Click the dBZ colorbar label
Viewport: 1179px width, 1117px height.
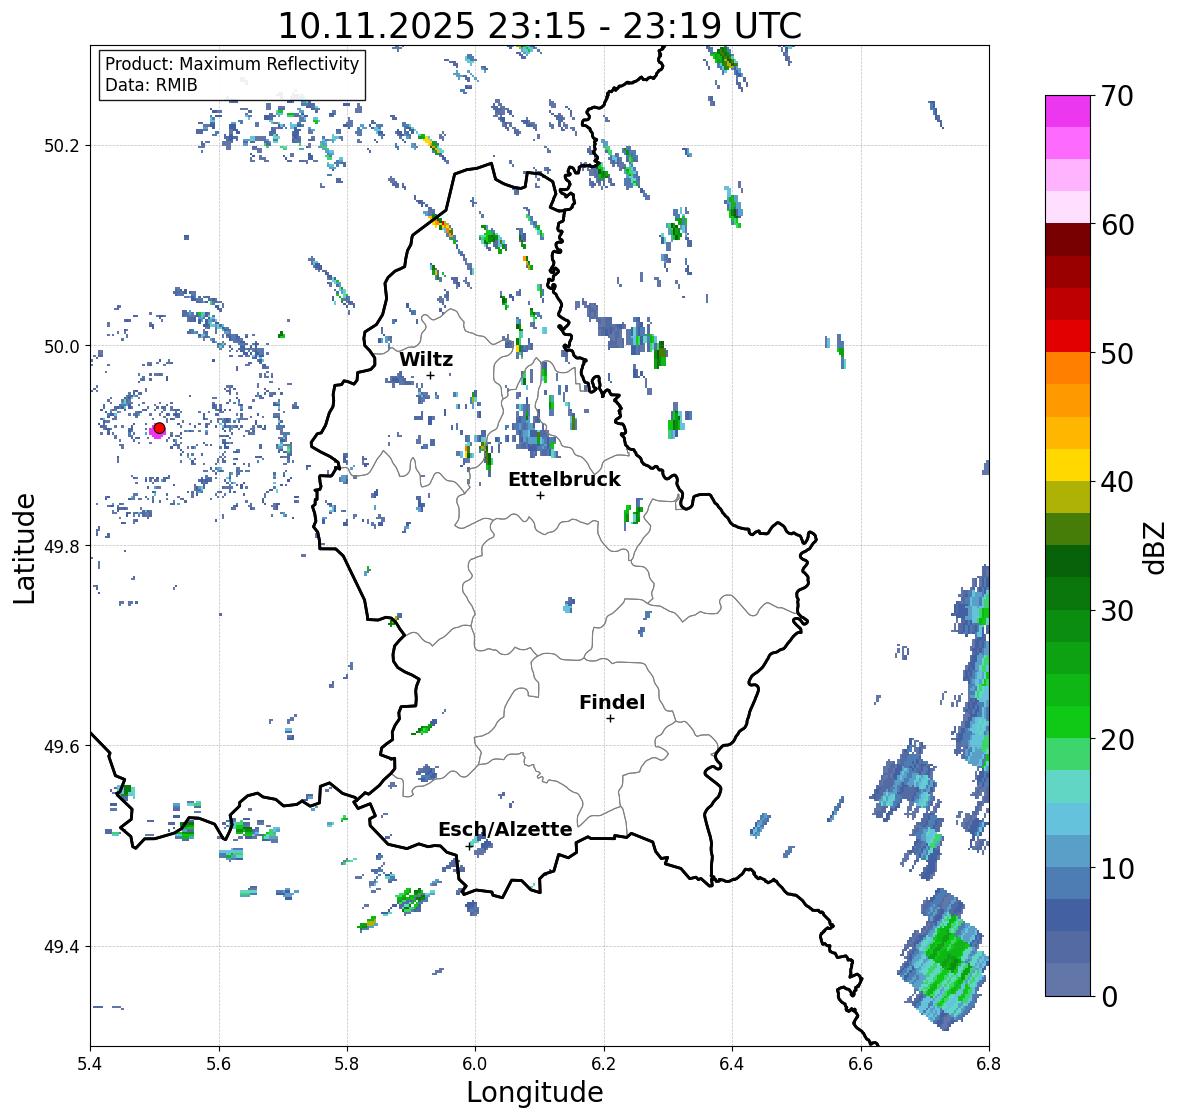(x=1156, y=547)
